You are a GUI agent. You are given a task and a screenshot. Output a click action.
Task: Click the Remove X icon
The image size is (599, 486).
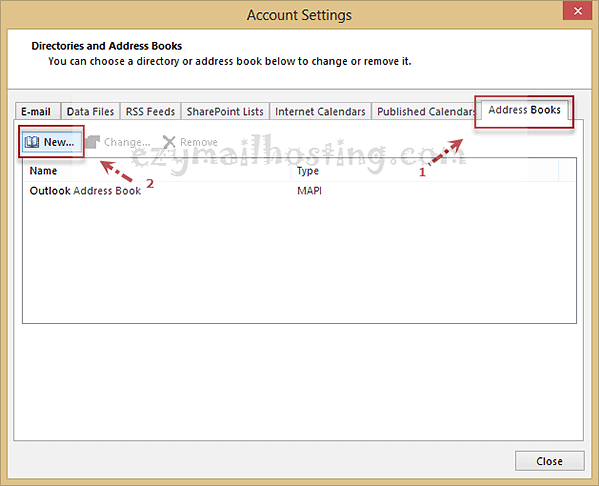[169, 142]
